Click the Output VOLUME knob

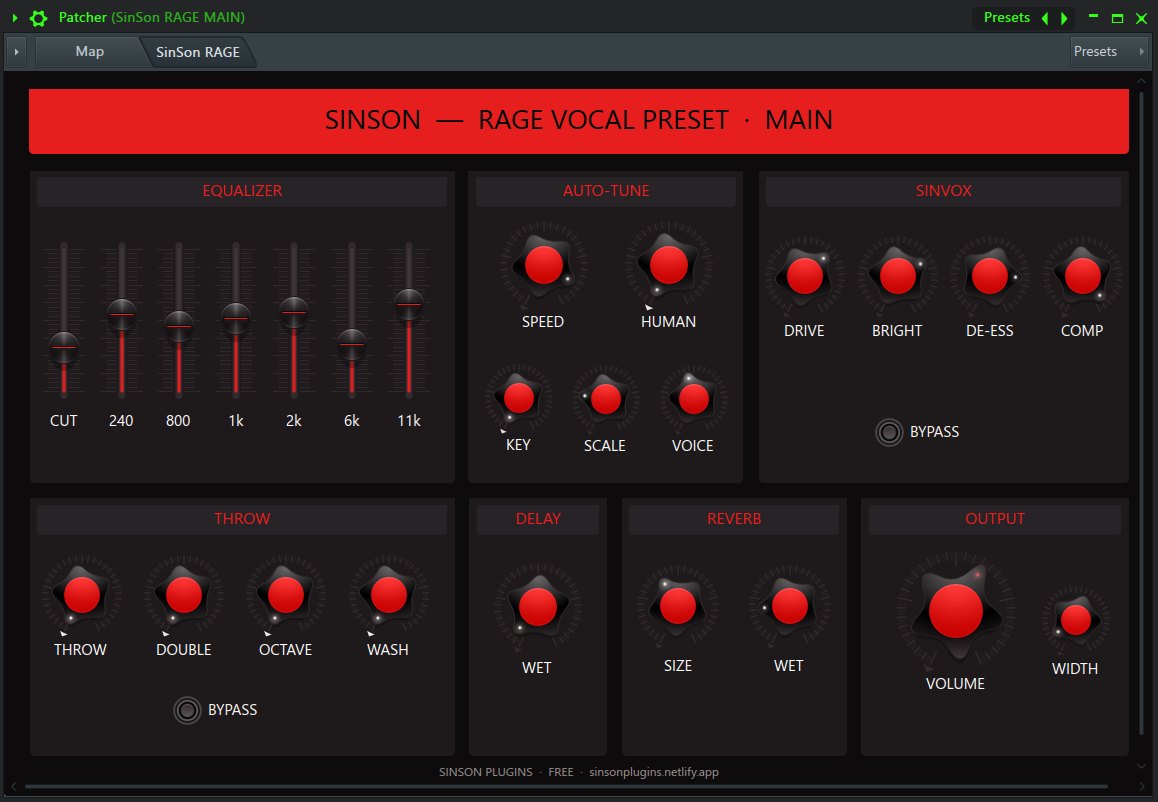click(956, 610)
